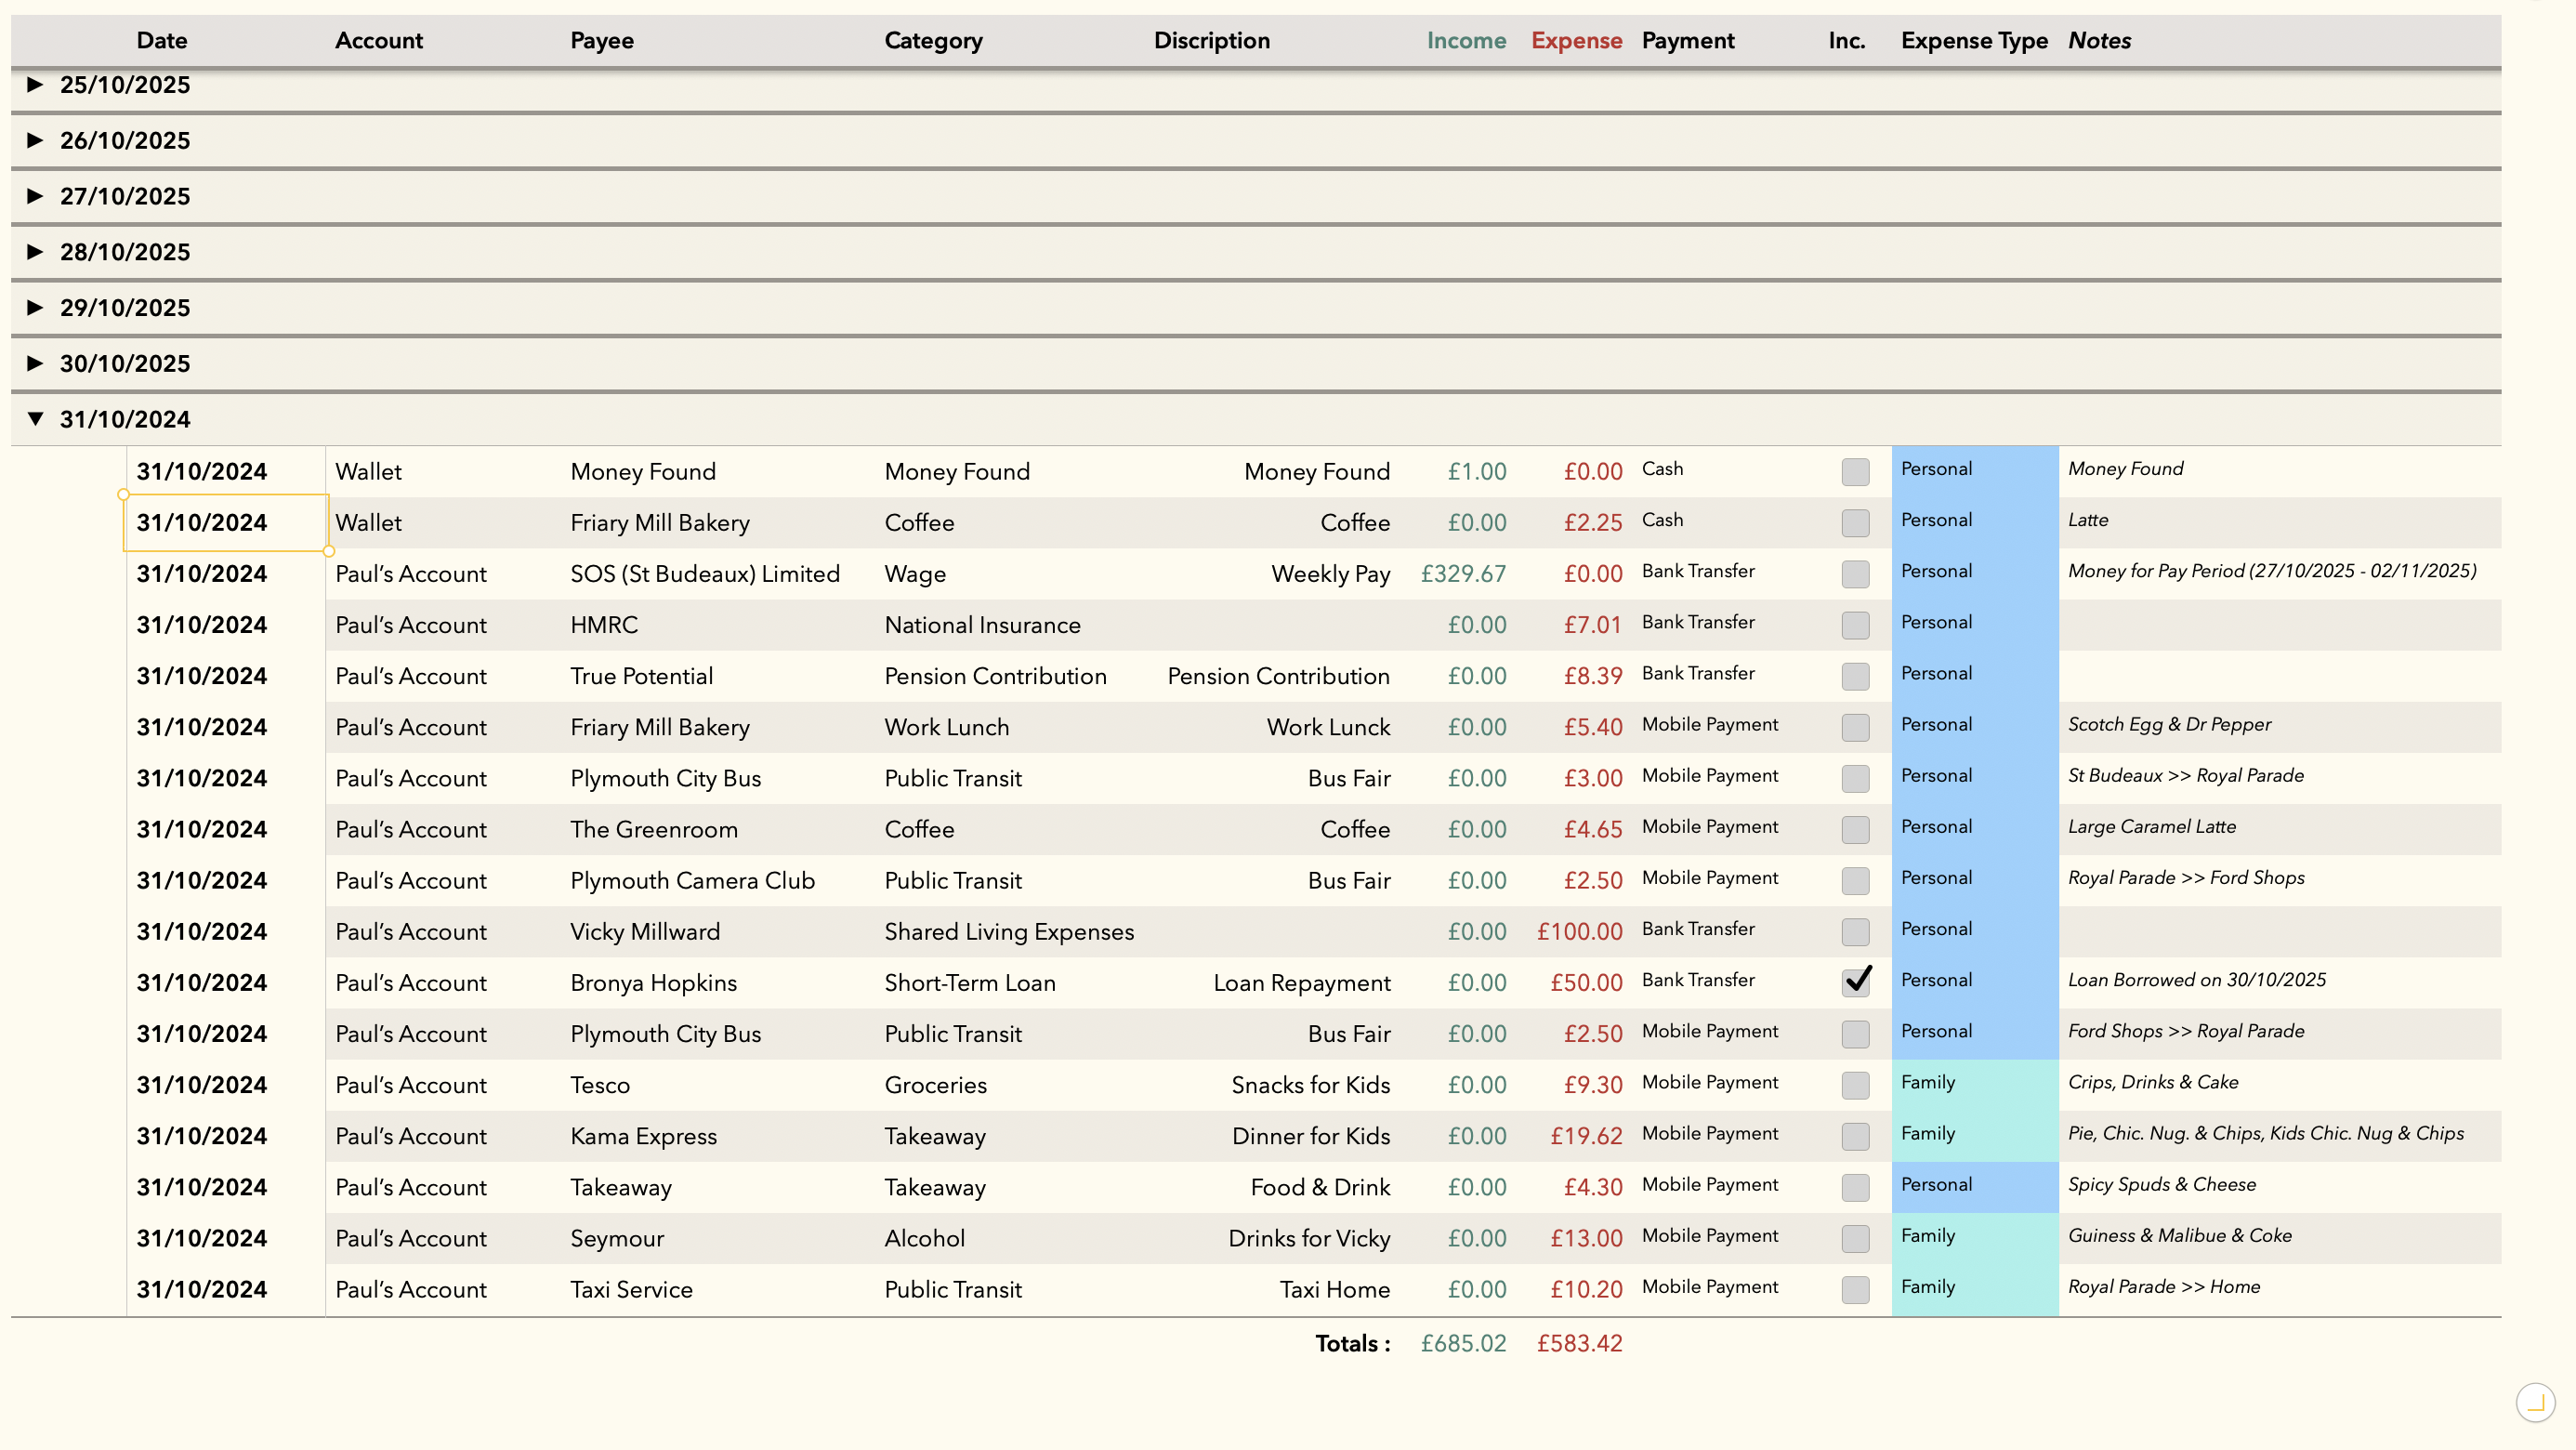Screen dimensions: 2576x1450
Task: Expand the 27/10/2025 date group
Action: click(x=35, y=196)
